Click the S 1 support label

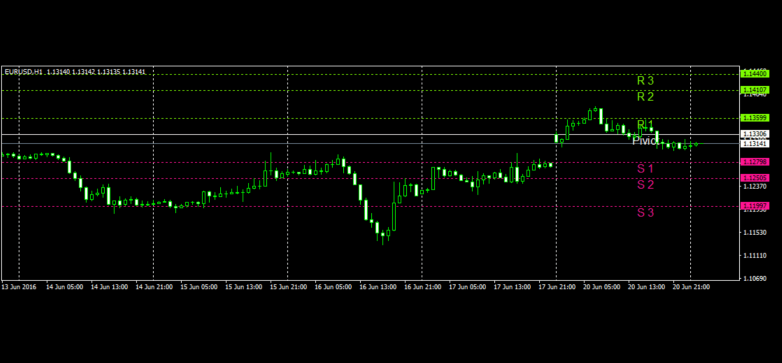(645, 169)
